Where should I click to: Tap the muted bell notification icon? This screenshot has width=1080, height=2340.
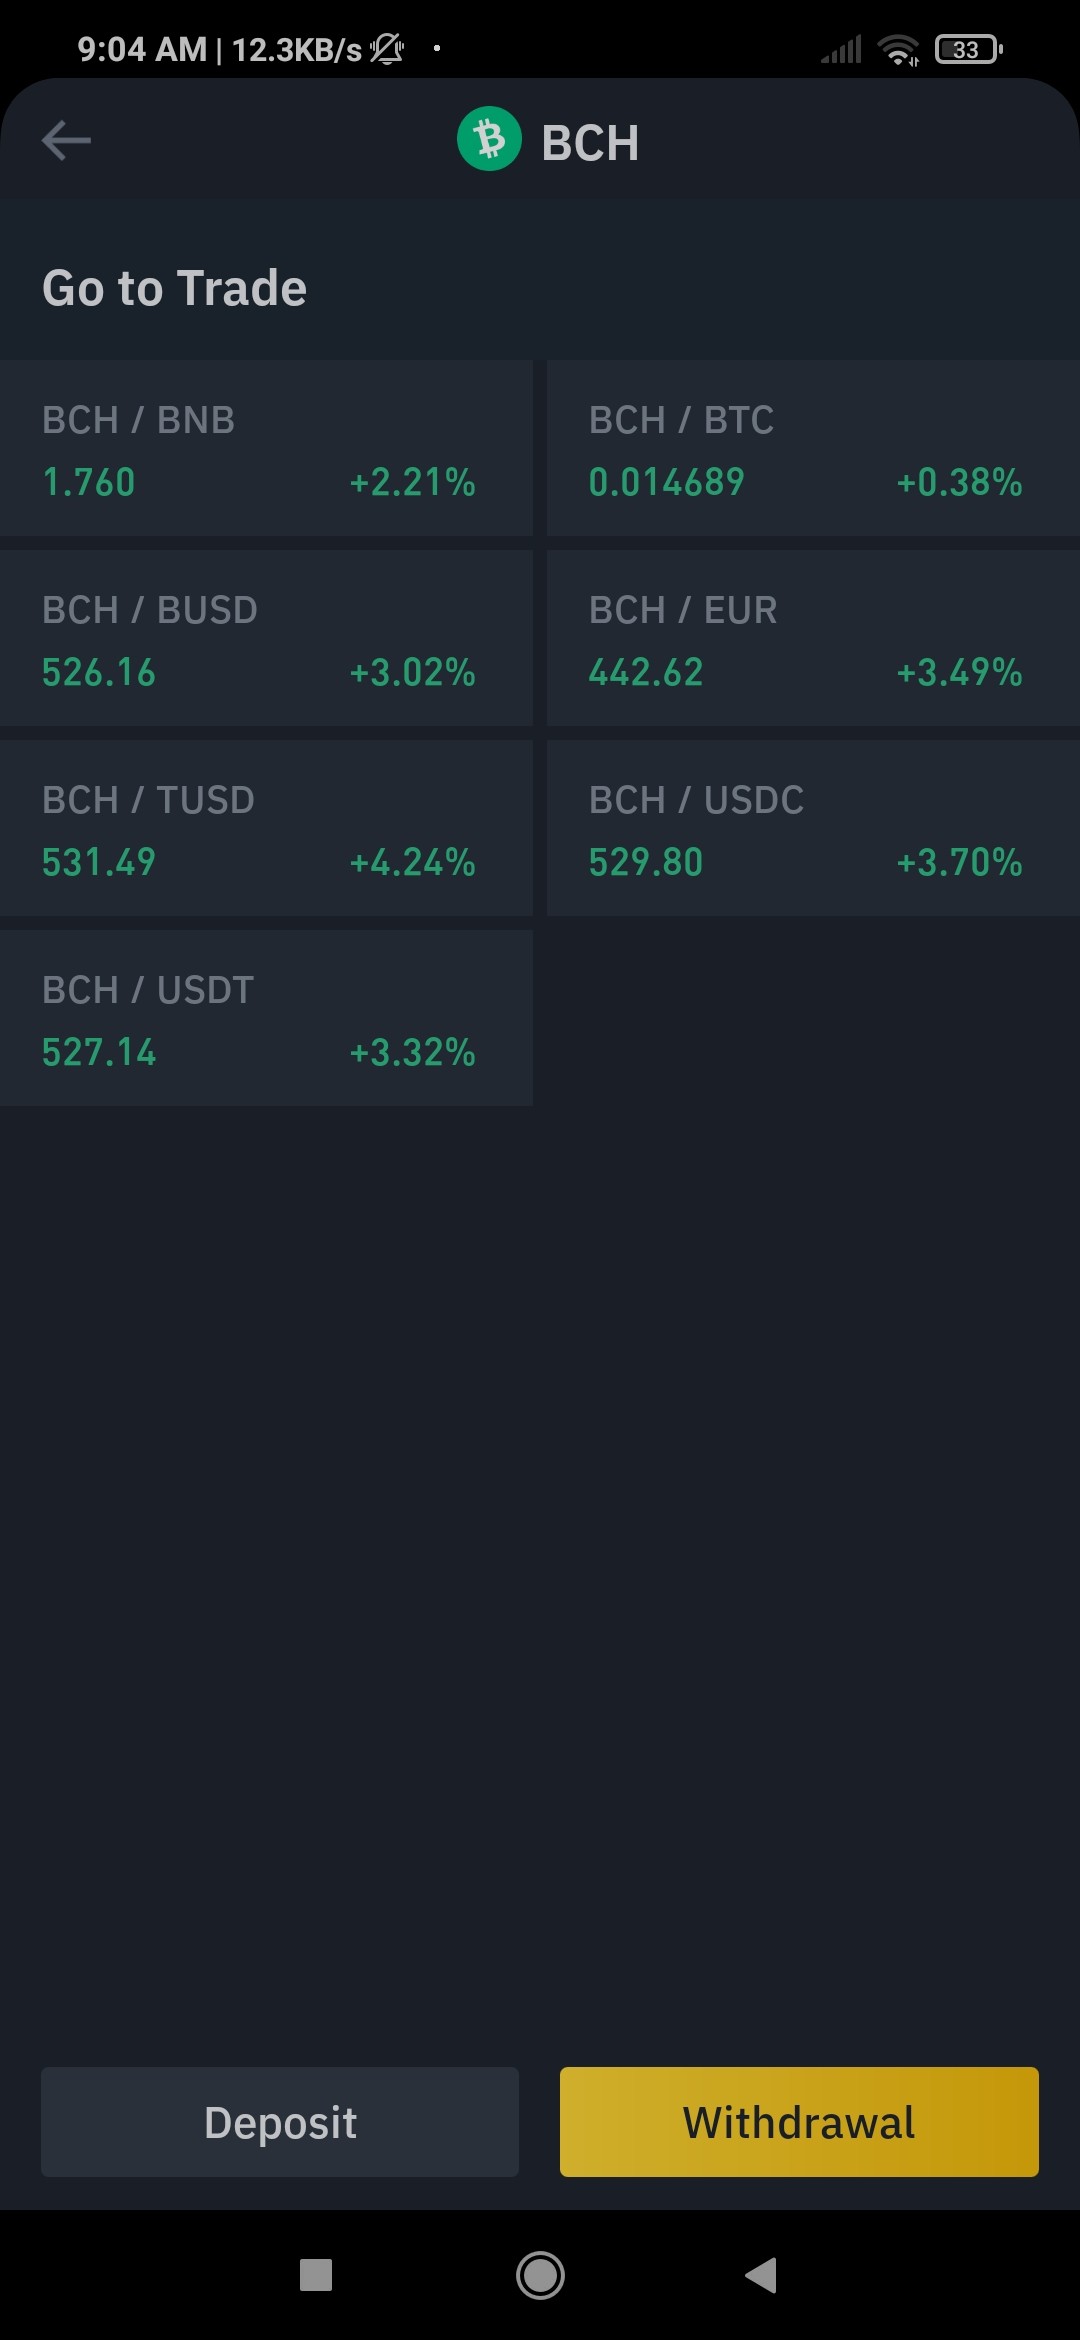point(387,48)
